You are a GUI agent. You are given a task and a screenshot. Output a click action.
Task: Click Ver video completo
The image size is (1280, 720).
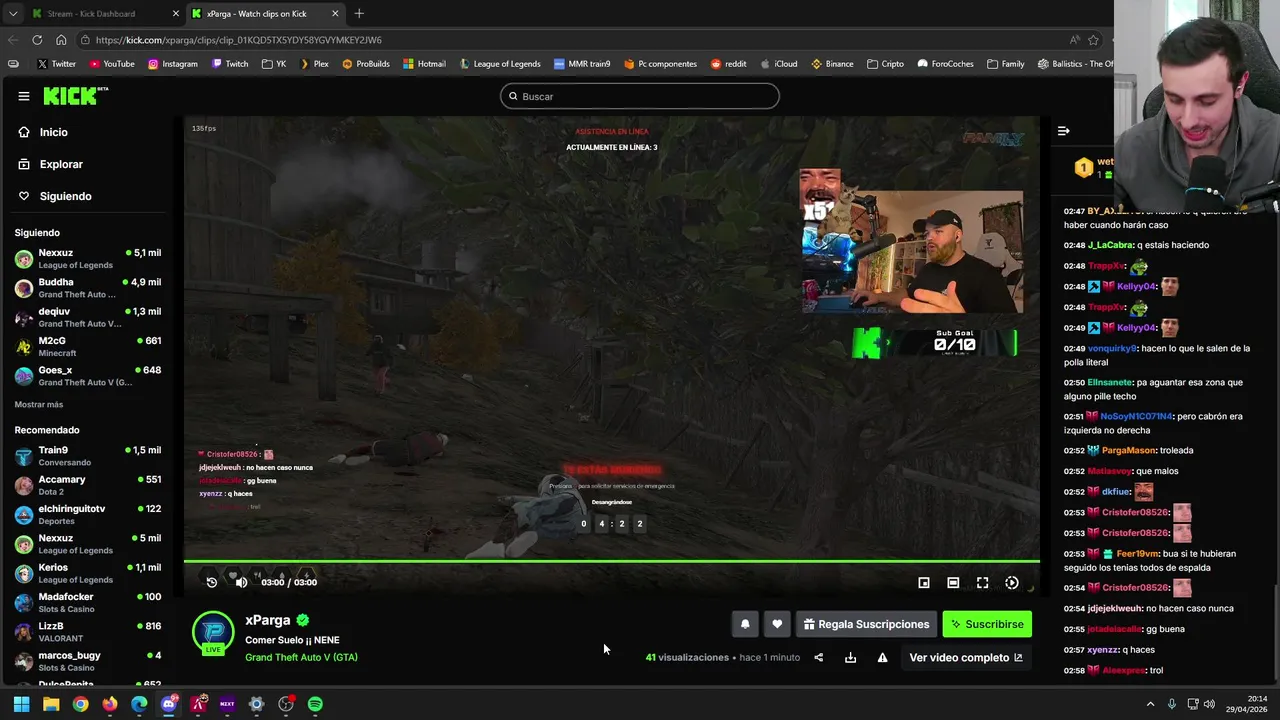[x=966, y=657]
